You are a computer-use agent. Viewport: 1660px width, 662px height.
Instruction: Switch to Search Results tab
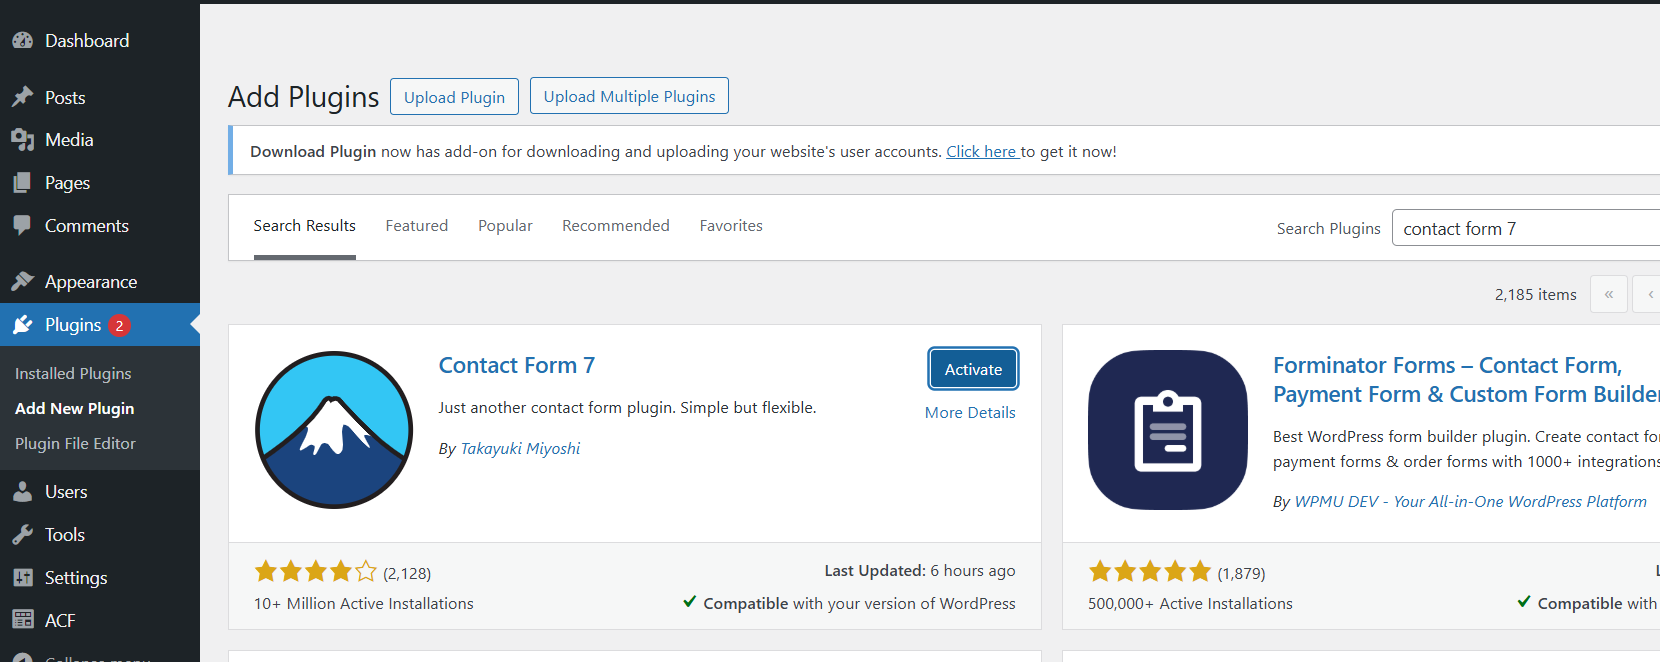tap(304, 226)
